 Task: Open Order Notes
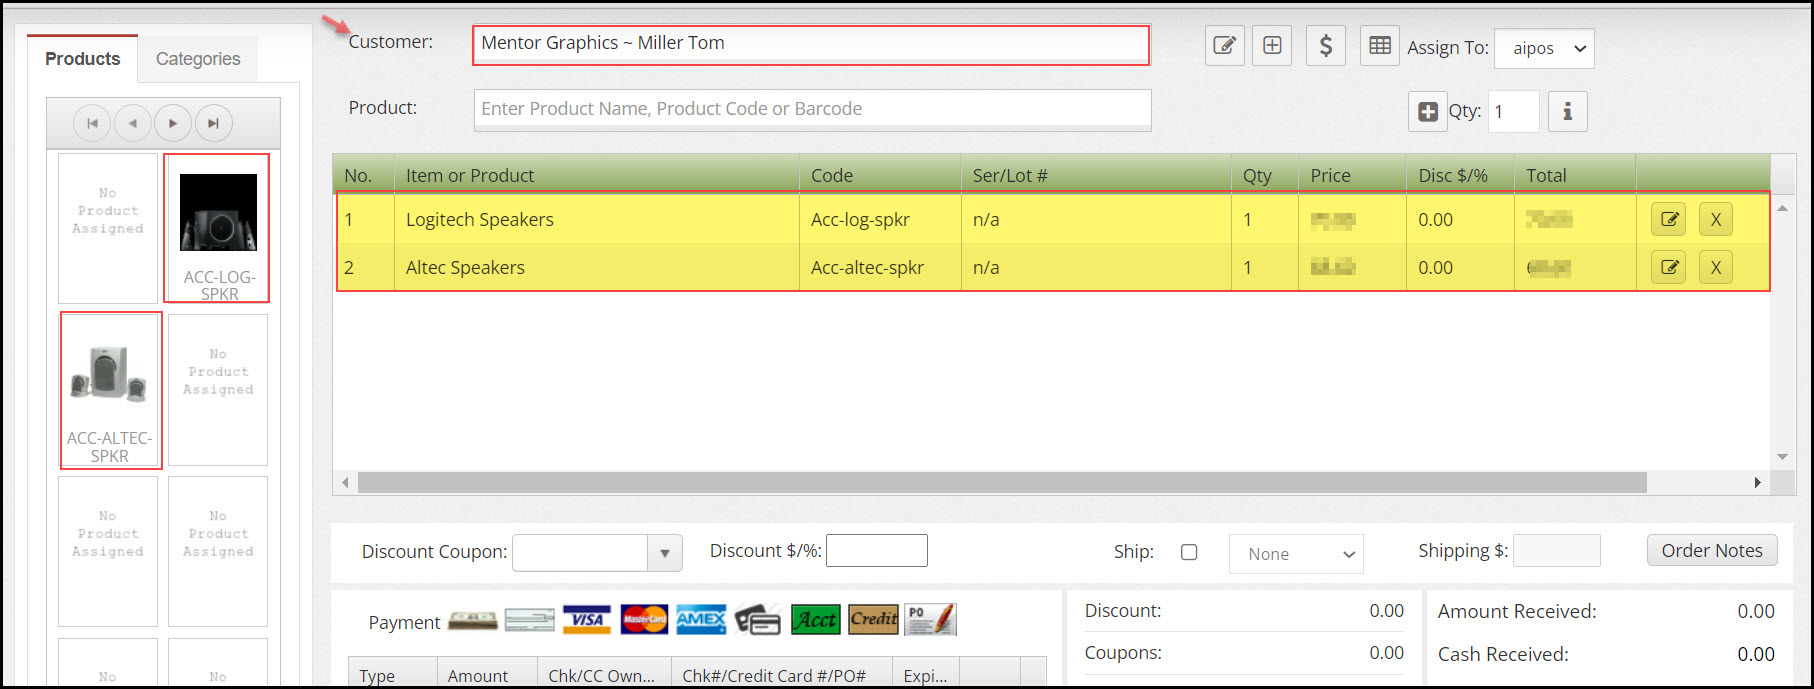pyautogui.click(x=1712, y=550)
